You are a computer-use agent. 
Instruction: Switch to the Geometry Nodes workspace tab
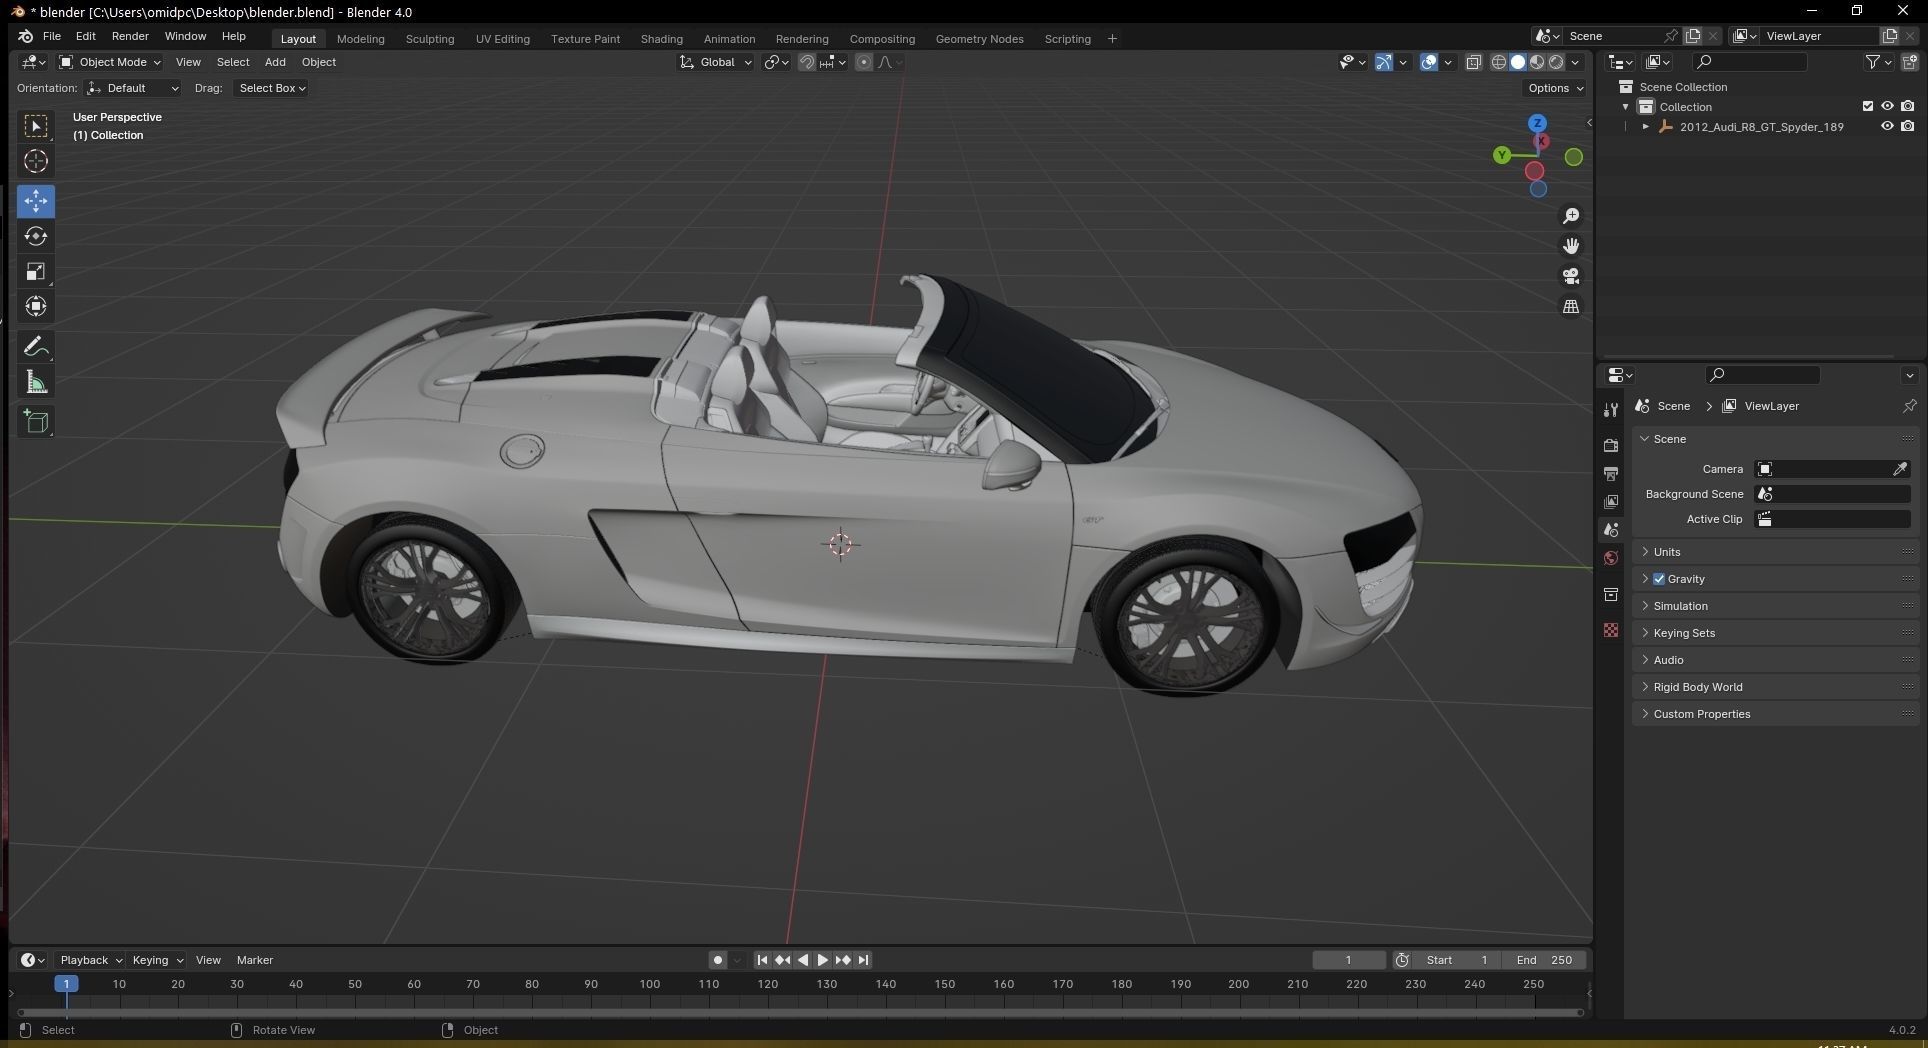pos(979,39)
